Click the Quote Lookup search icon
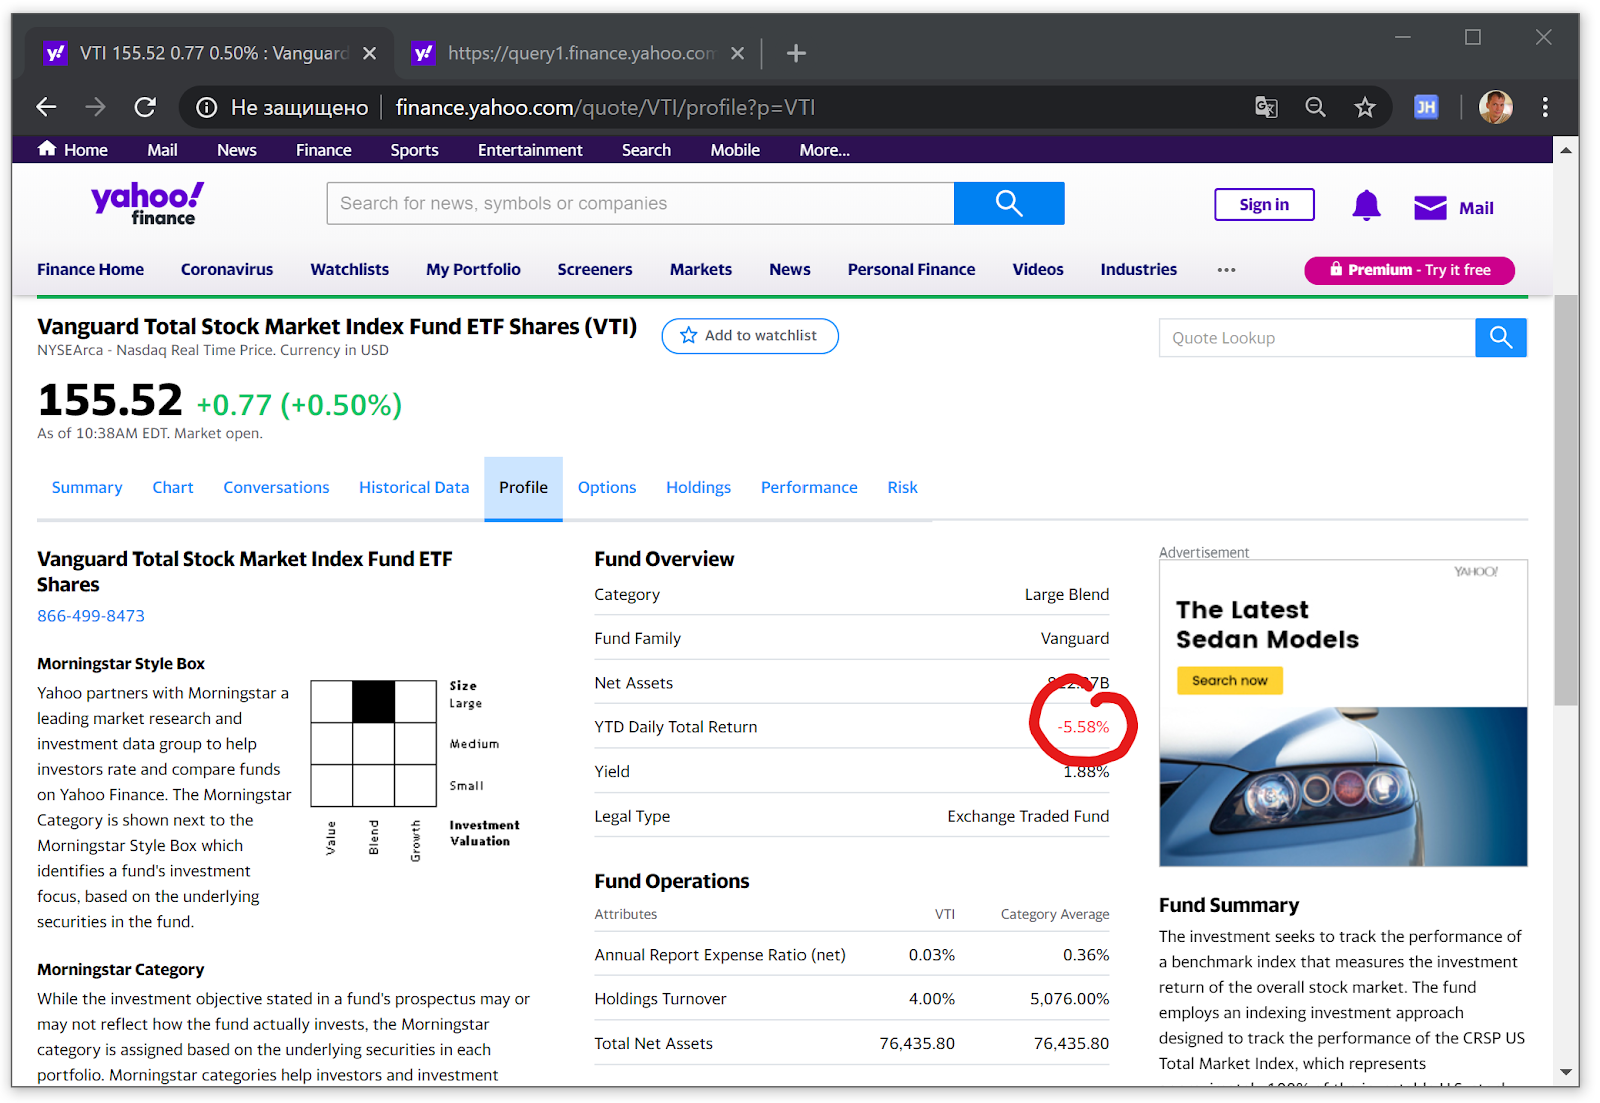 [1500, 338]
